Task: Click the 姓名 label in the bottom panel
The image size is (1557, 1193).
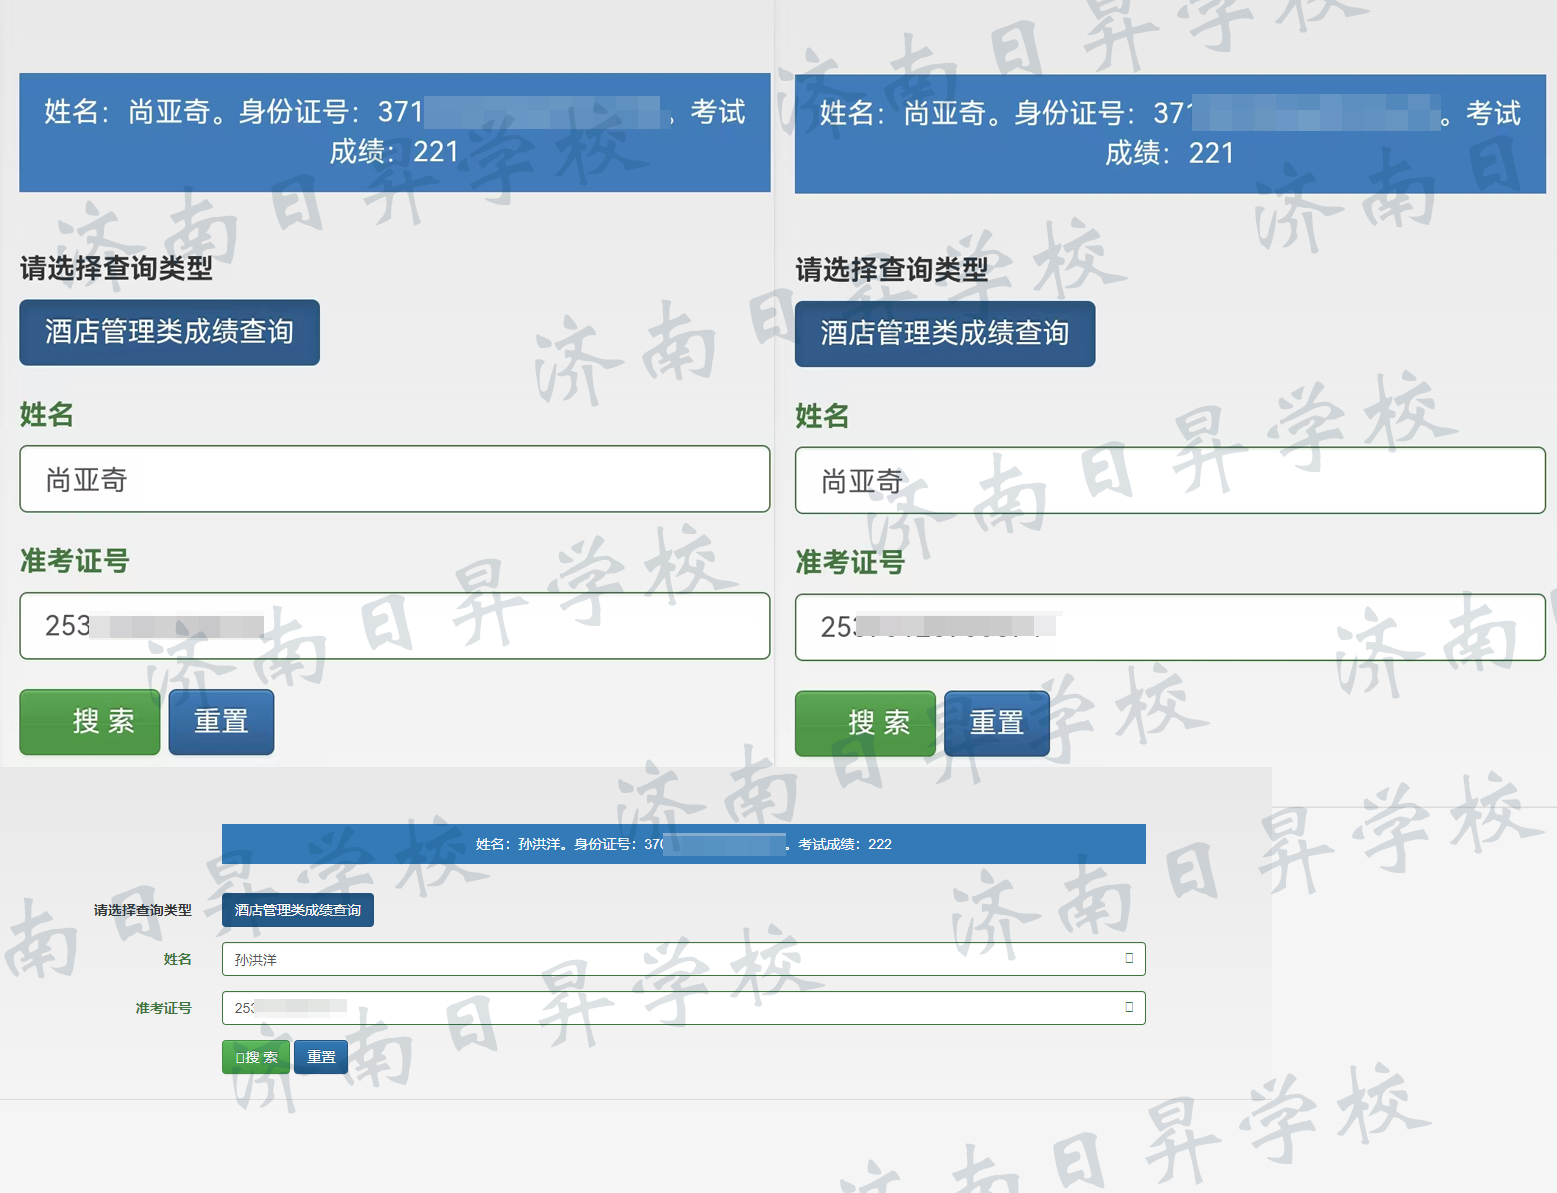Action: pyautogui.click(x=178, y=959)
